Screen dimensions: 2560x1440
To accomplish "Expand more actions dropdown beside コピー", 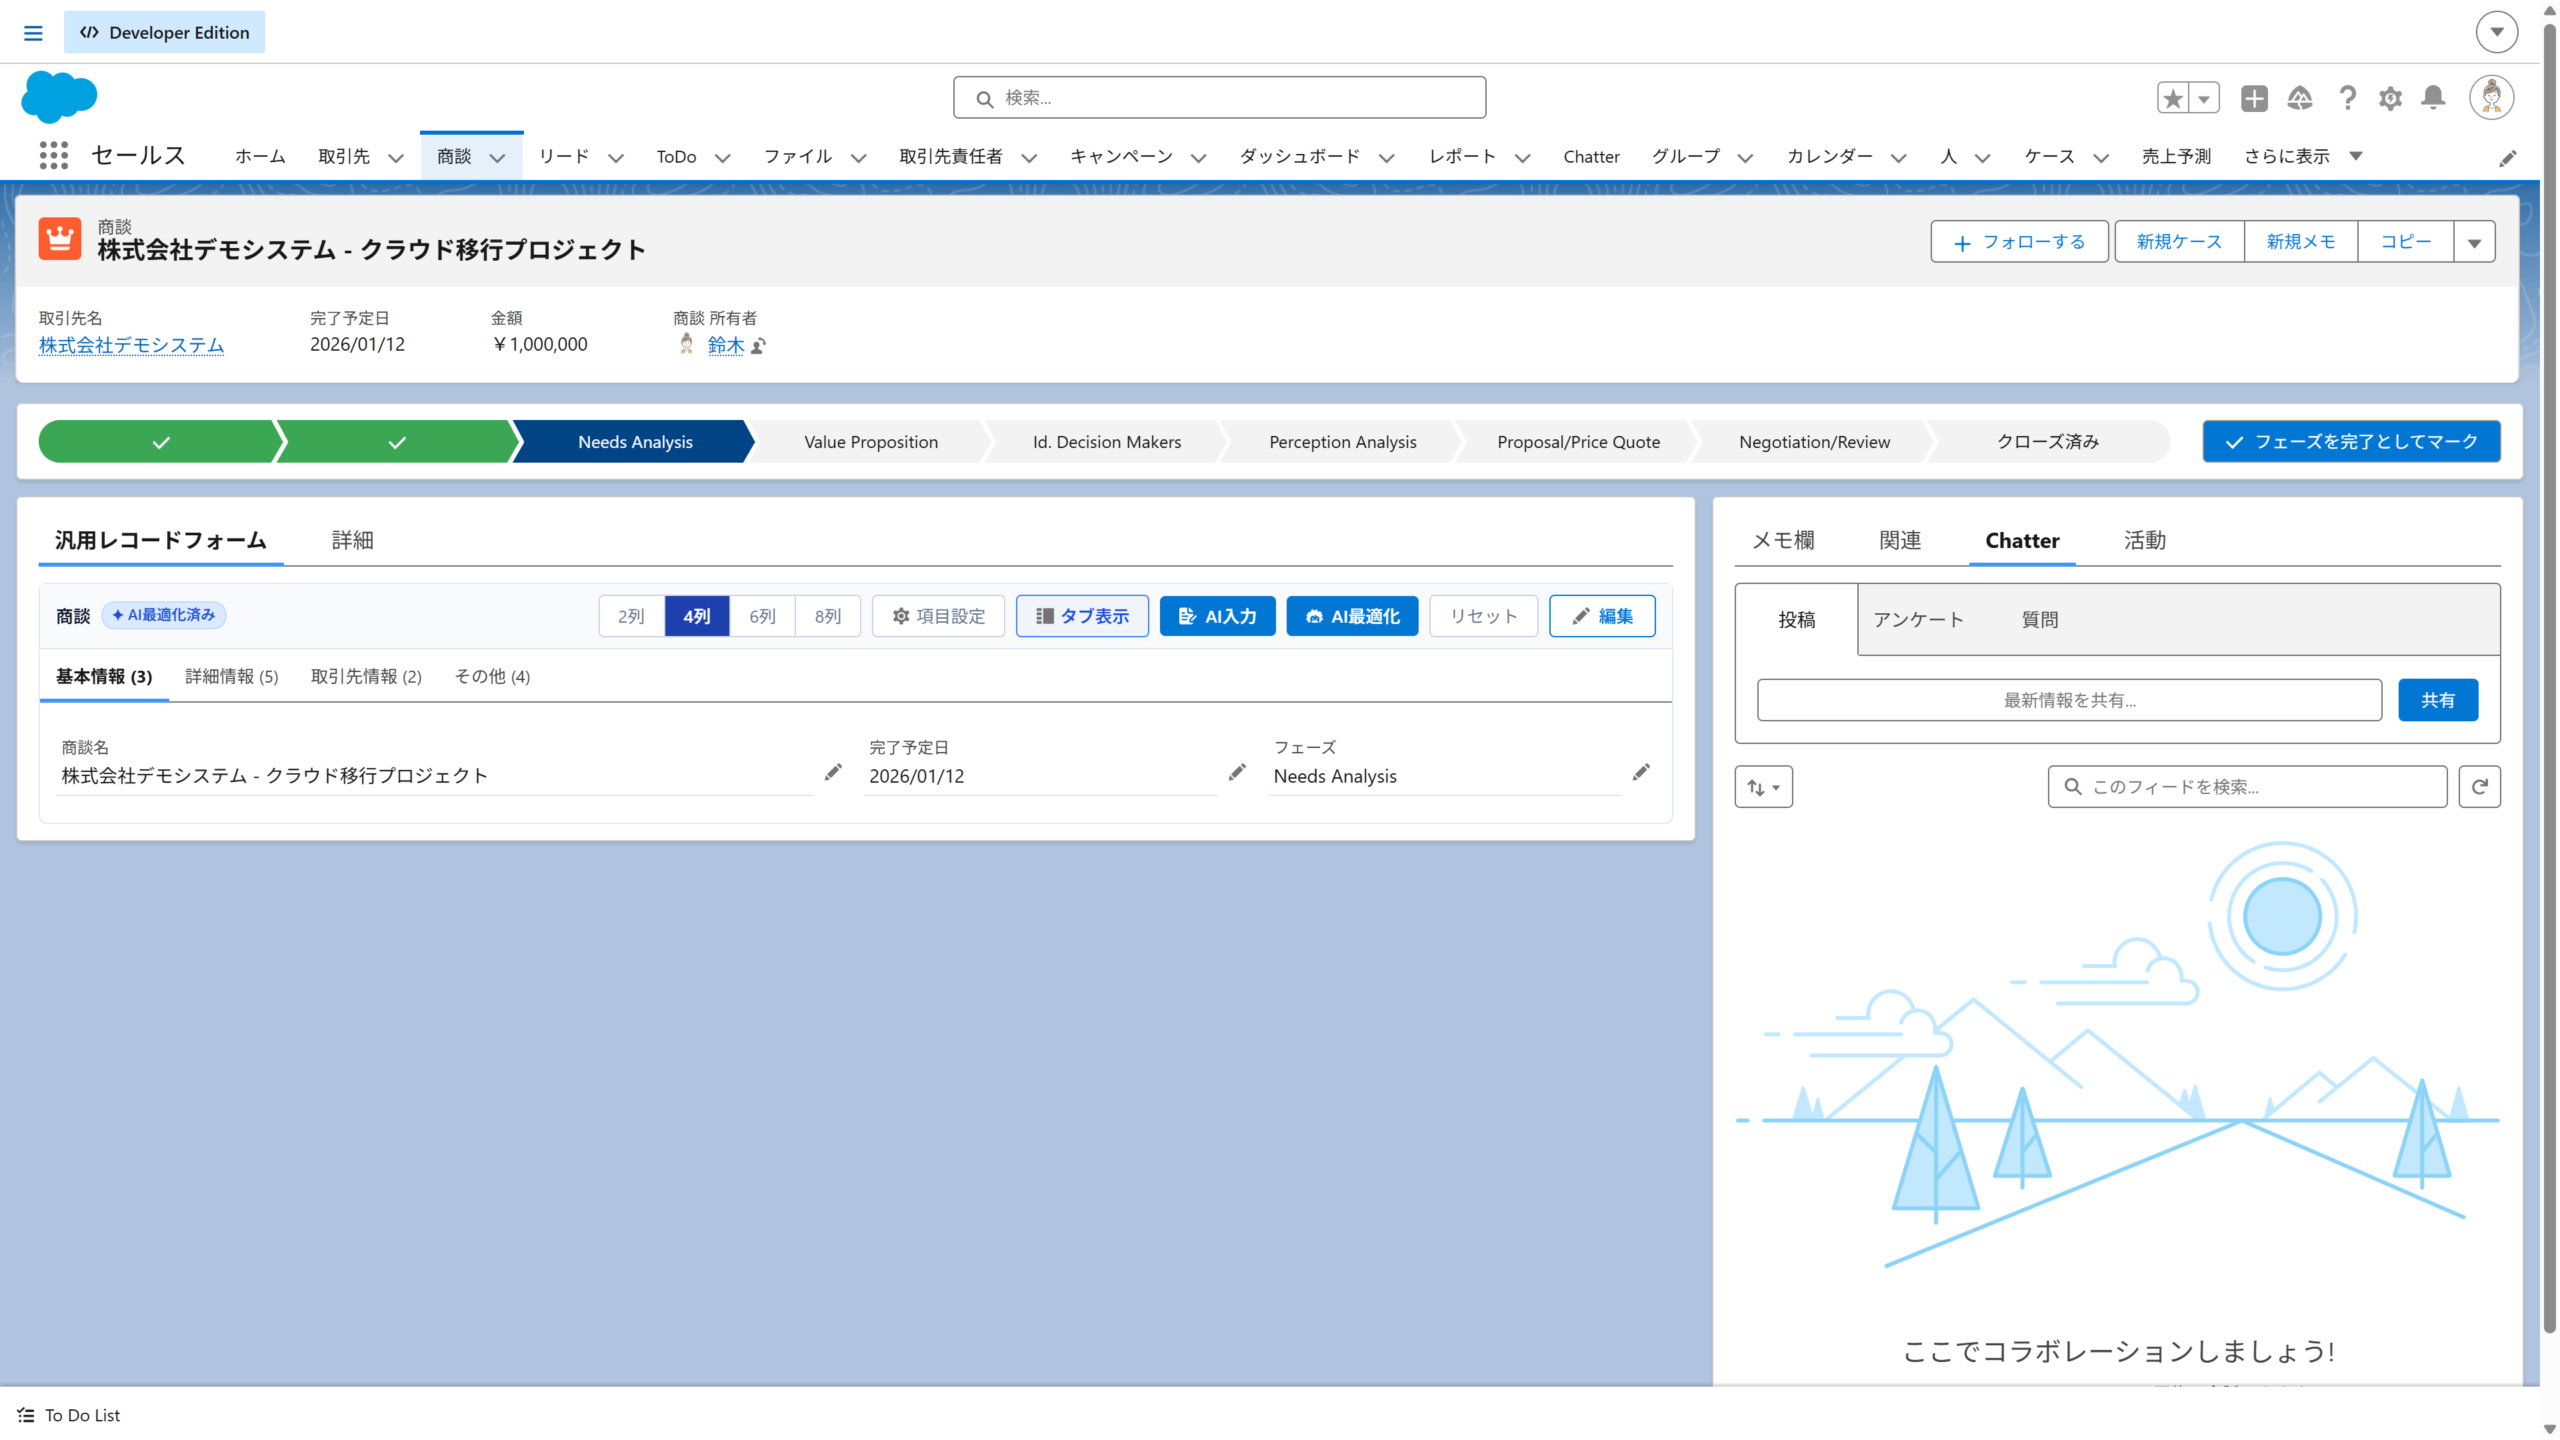I will (2474, 242).
